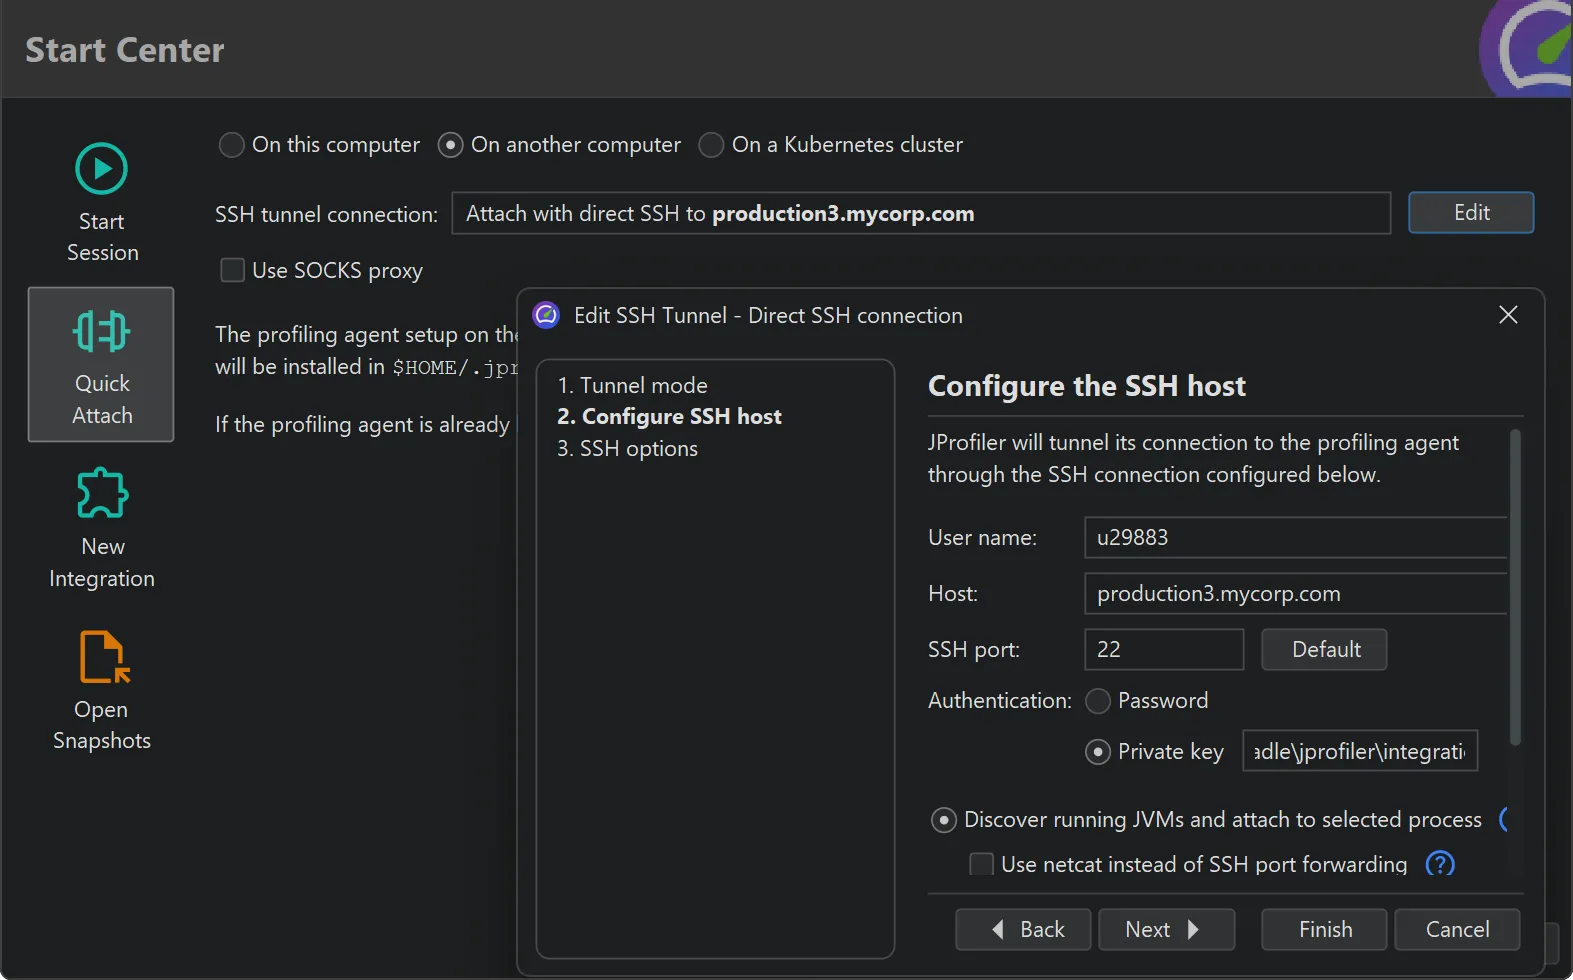Click Next to continue the wizard
This screenshot has height=980, width=1573.
tap(1166, 930)
